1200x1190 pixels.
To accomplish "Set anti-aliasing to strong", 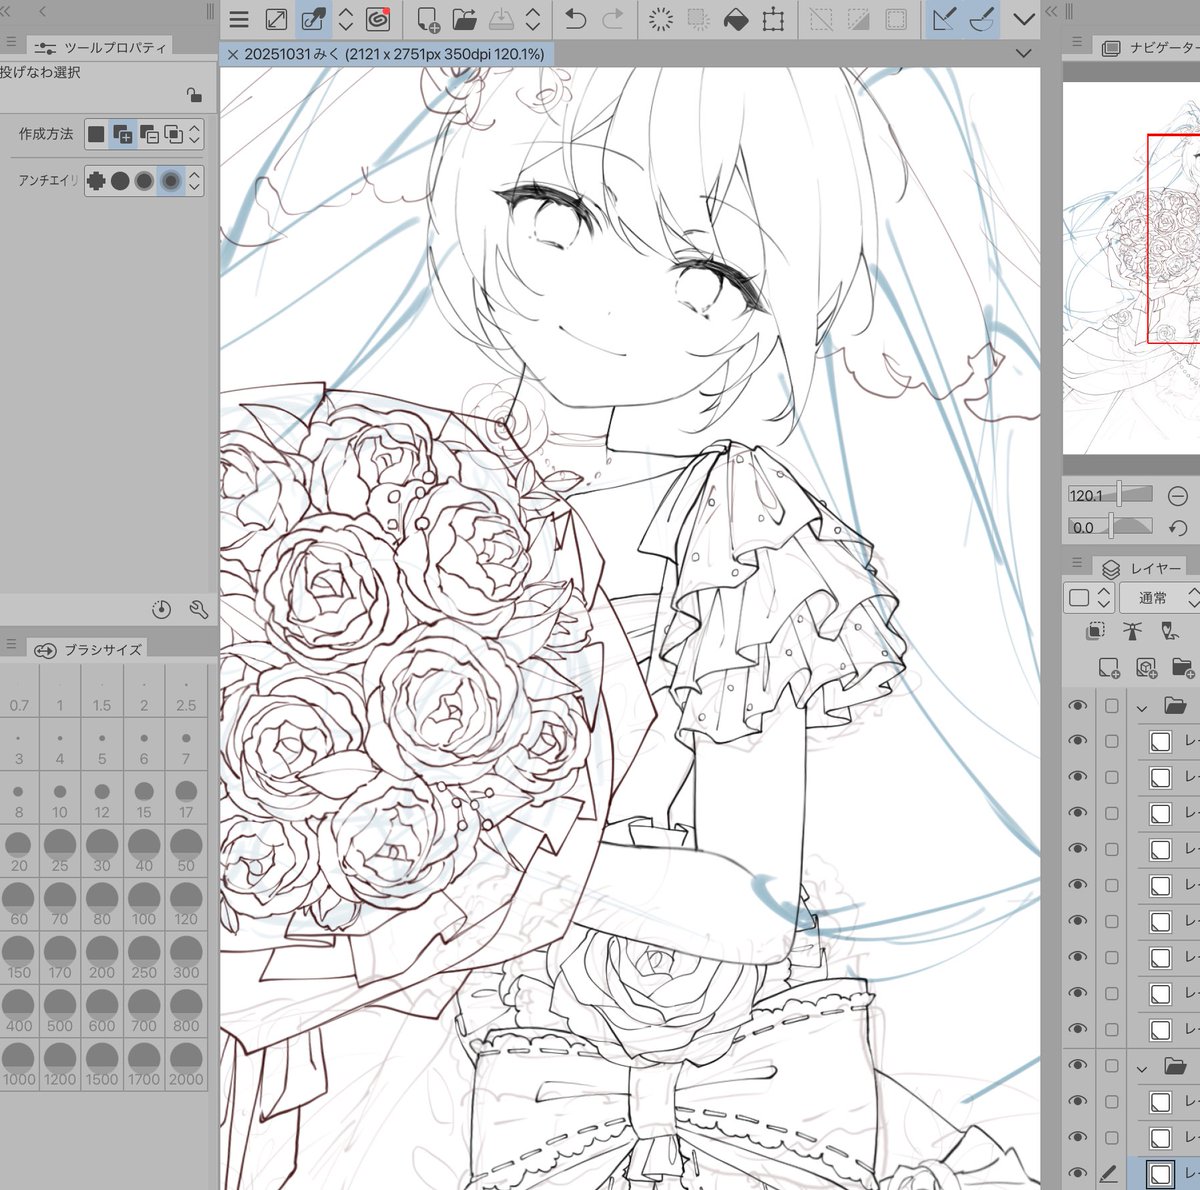I will point(171,181).
